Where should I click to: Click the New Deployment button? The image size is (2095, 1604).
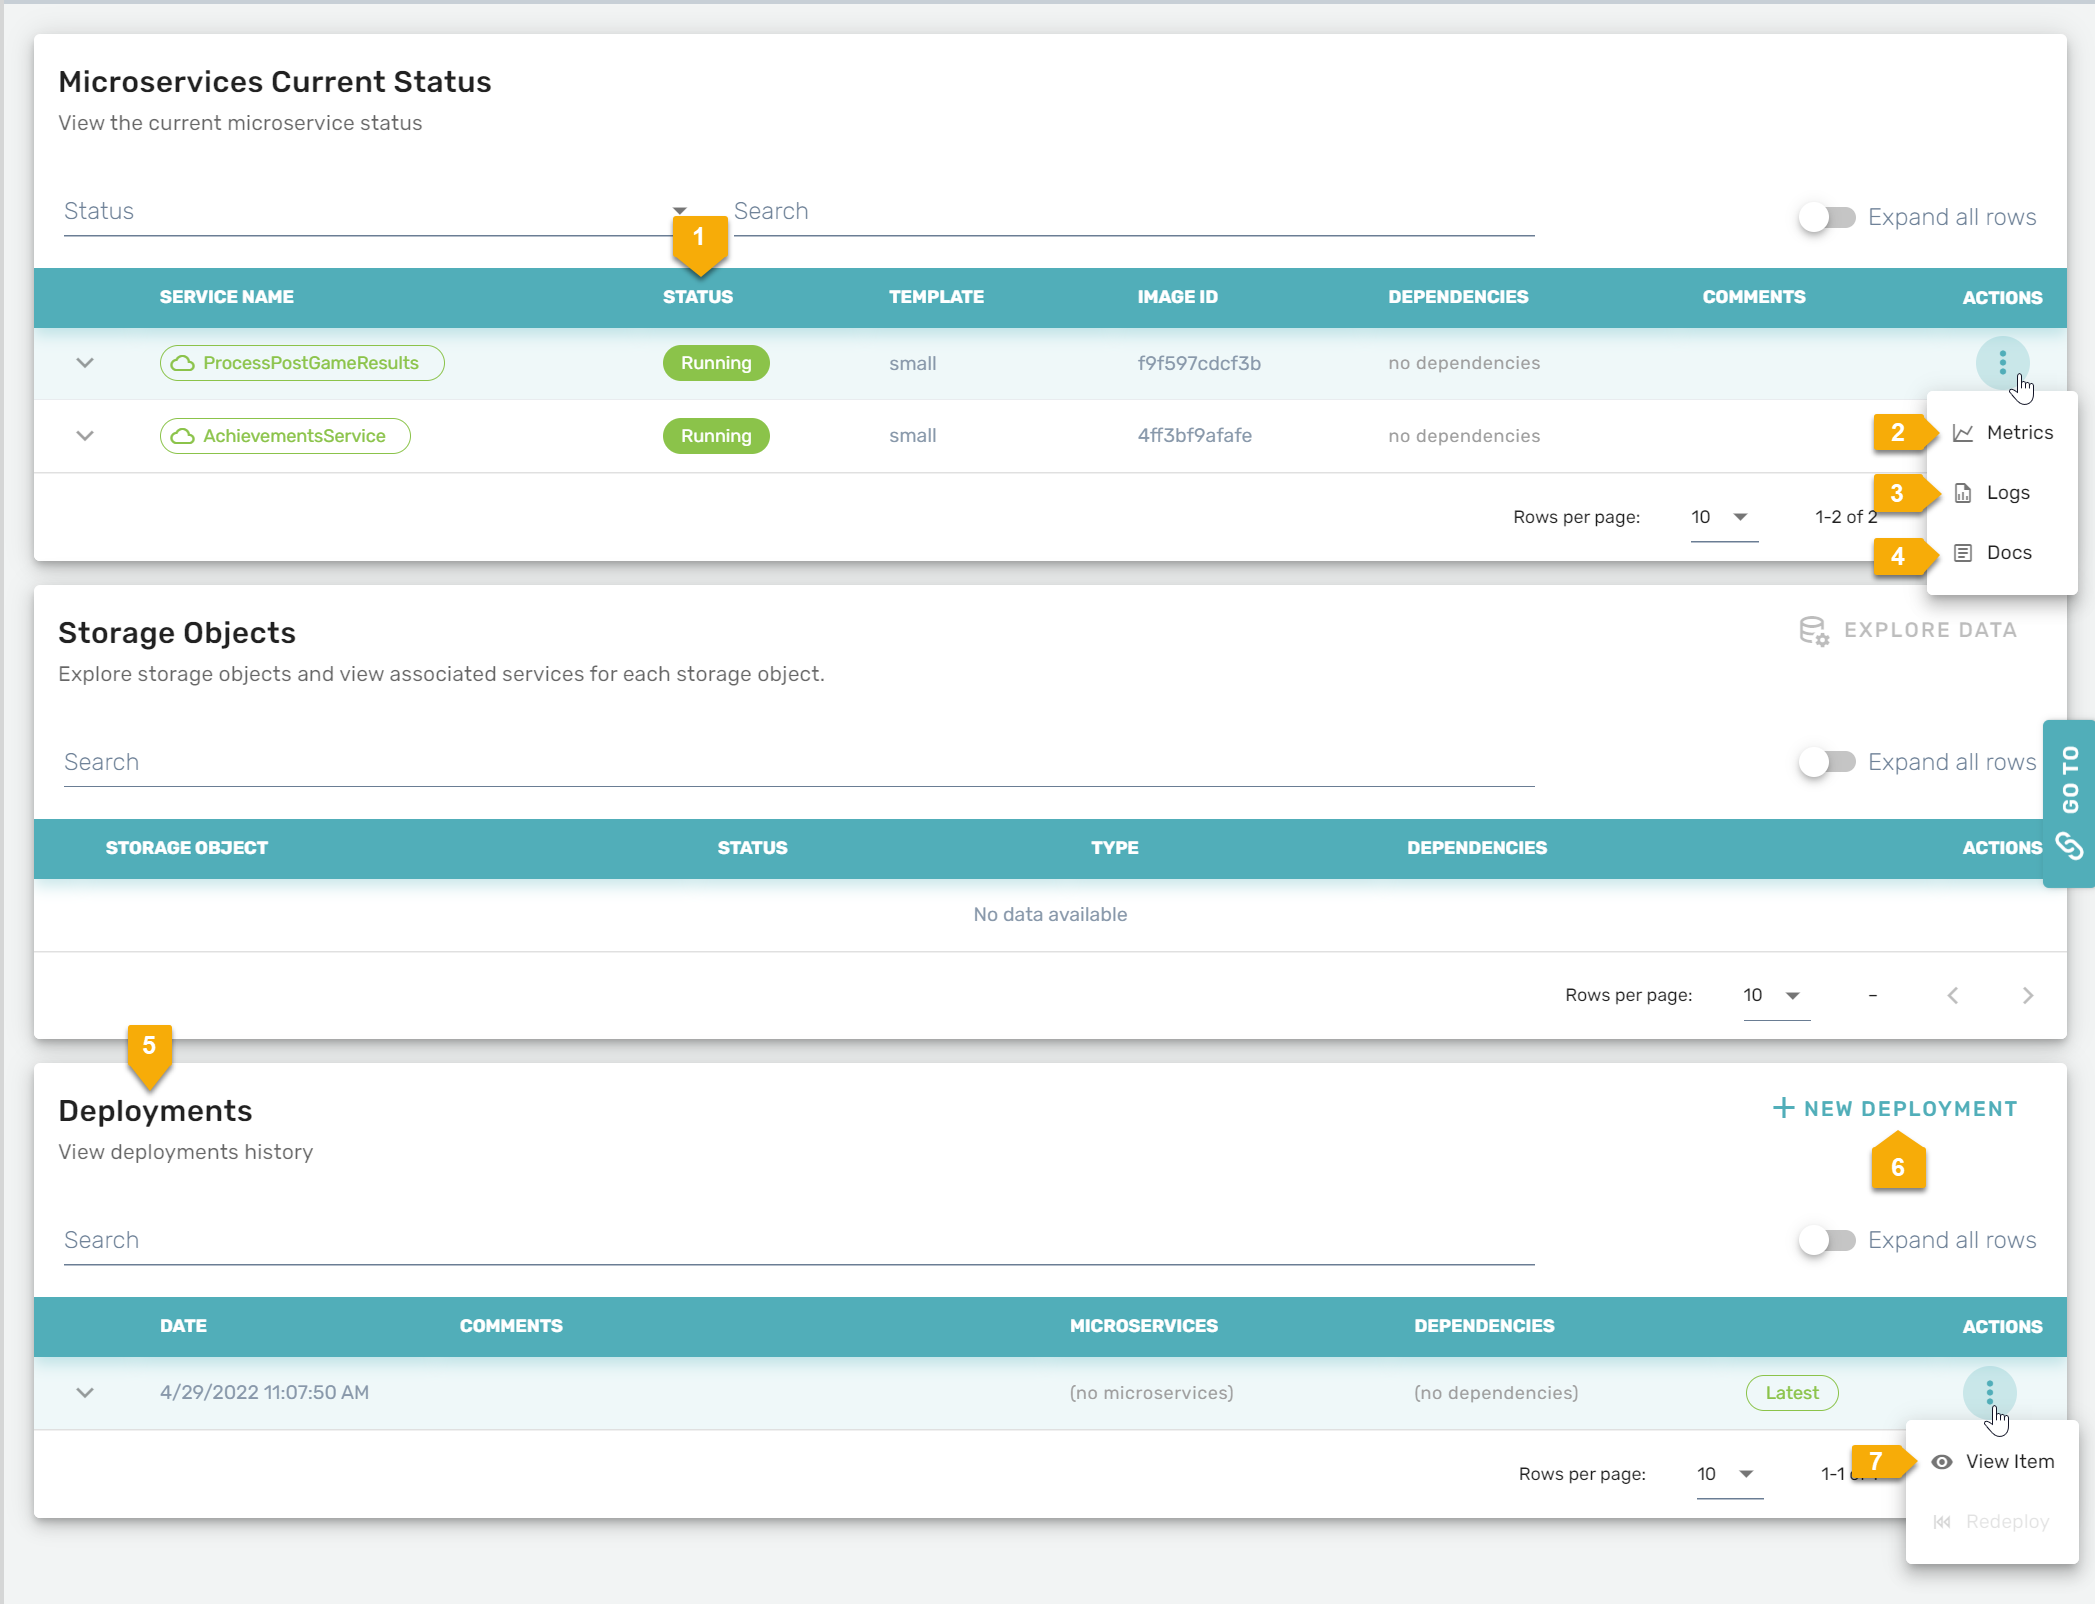pos(1895,1109)
